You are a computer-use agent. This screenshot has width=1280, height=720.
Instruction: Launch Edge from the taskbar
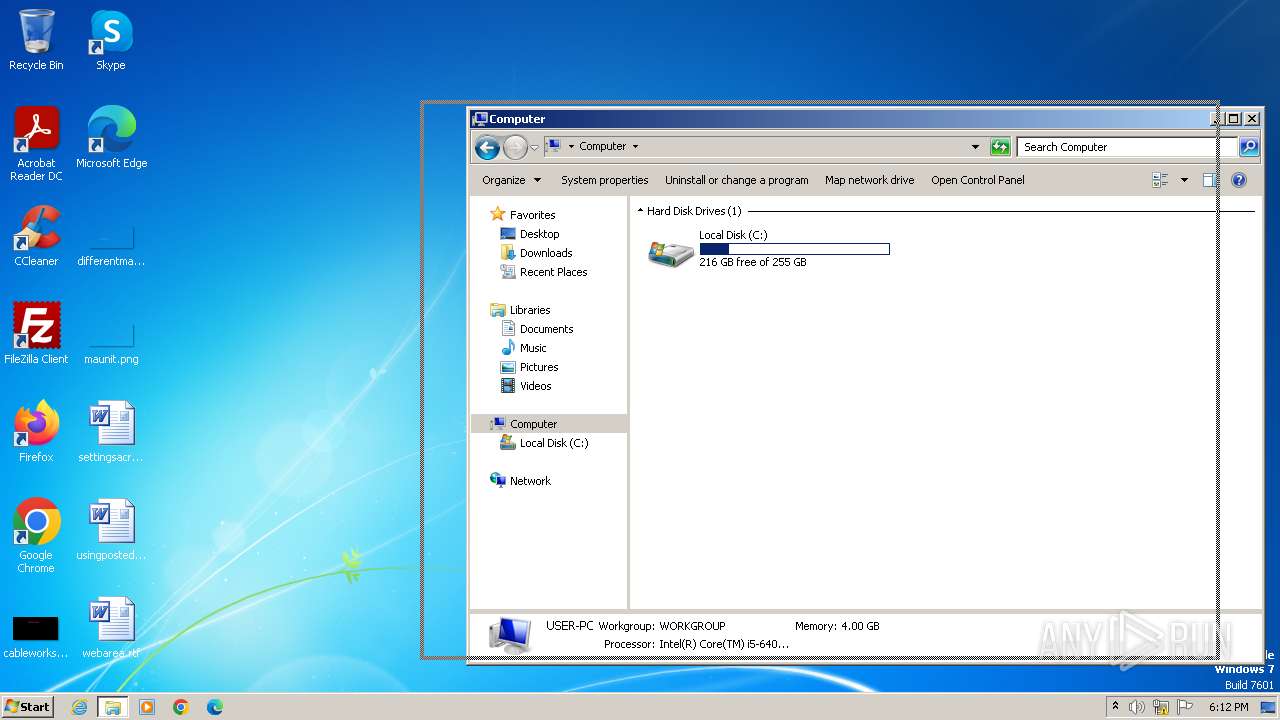click(x=215, y=707)
